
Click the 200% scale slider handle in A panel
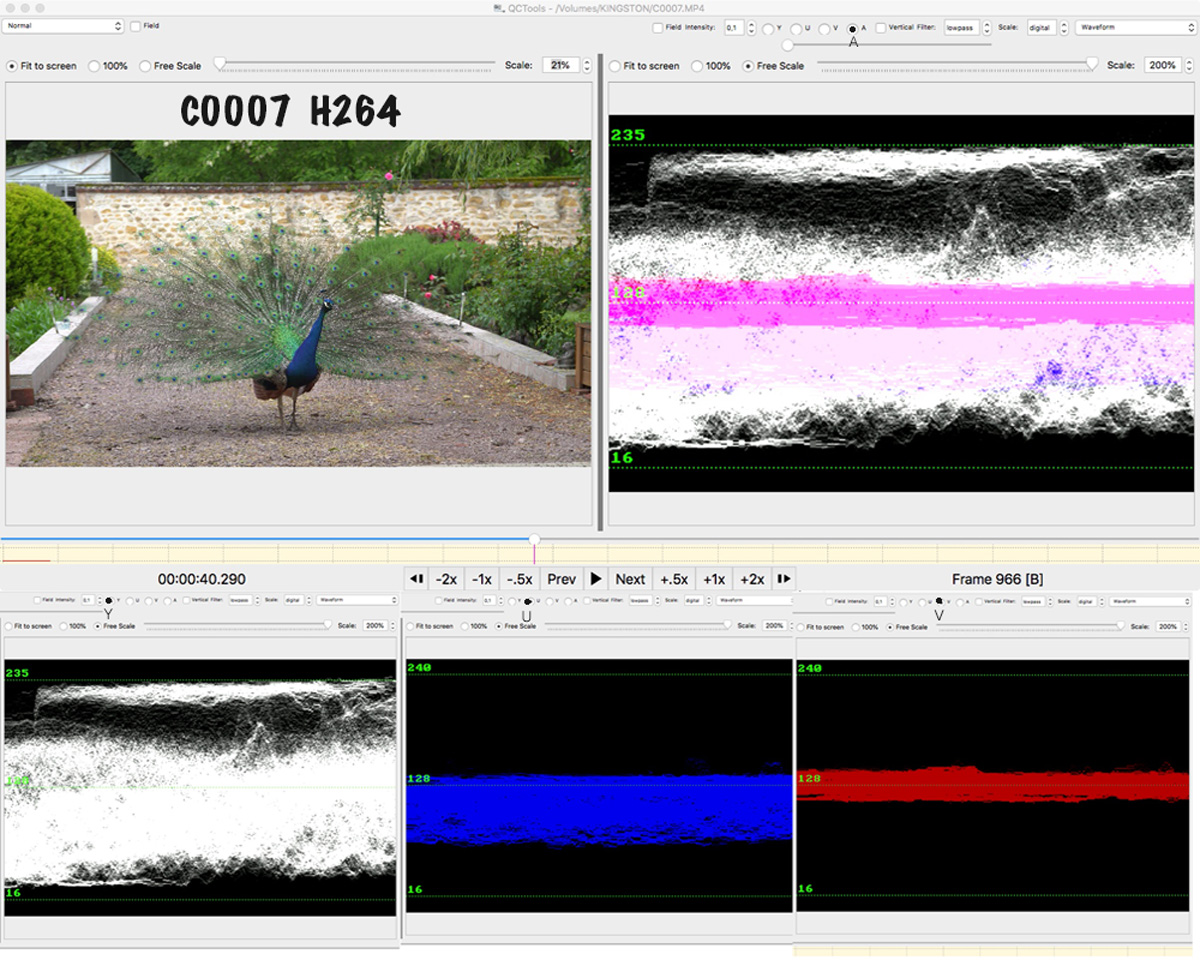point(1092,63)
